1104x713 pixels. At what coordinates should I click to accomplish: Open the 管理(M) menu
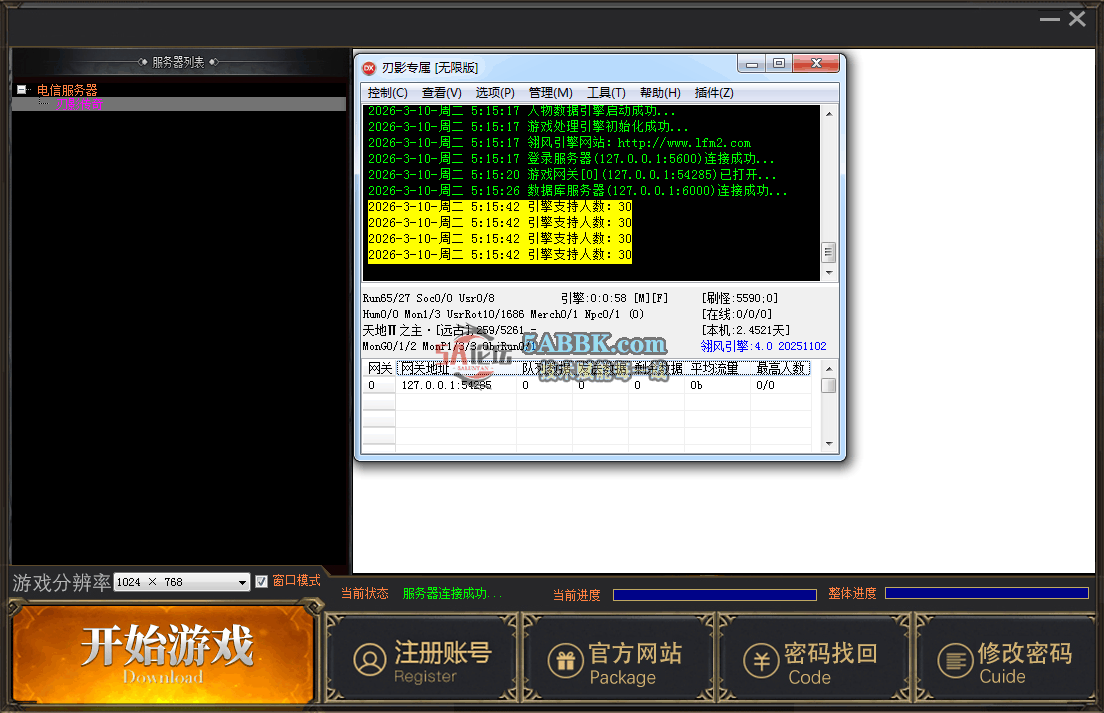click(x=550, y=91)
